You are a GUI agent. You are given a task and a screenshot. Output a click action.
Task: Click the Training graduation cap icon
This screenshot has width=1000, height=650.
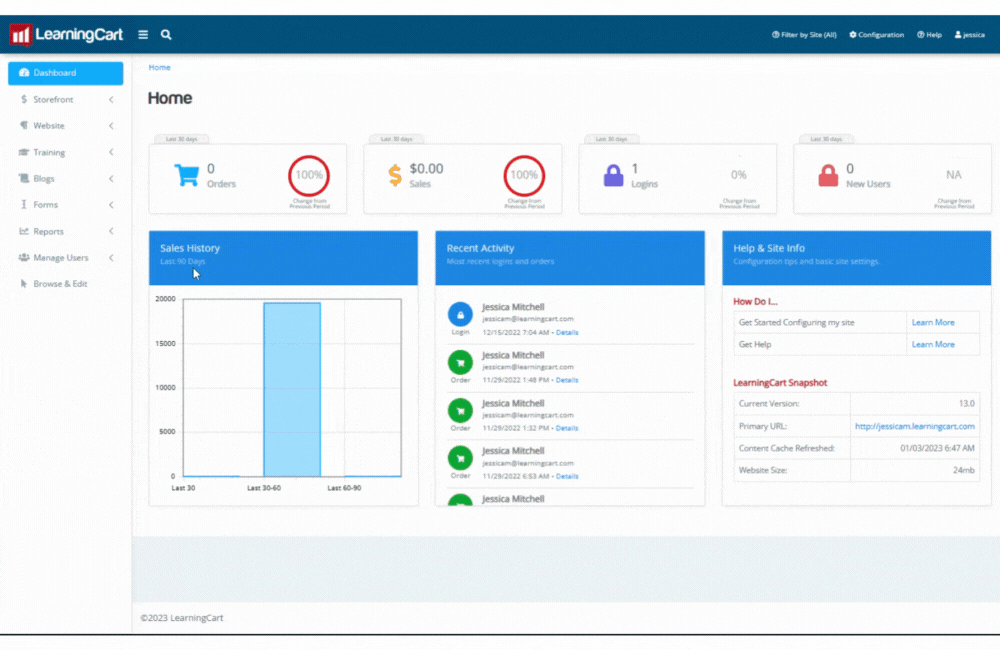tap(24, 152)
